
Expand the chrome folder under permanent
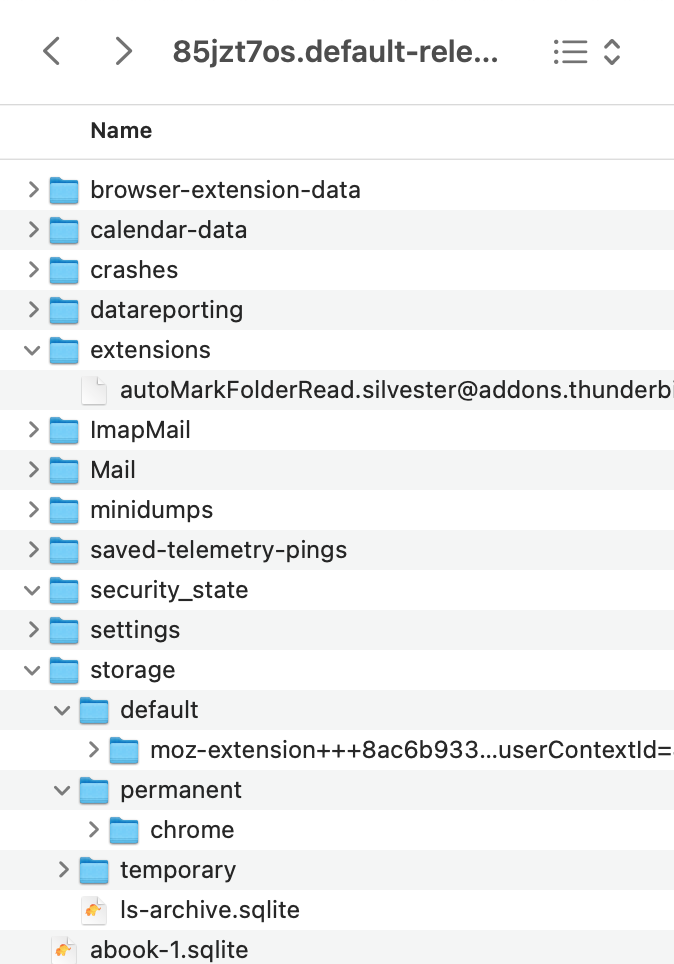click(x=93, y=830)
